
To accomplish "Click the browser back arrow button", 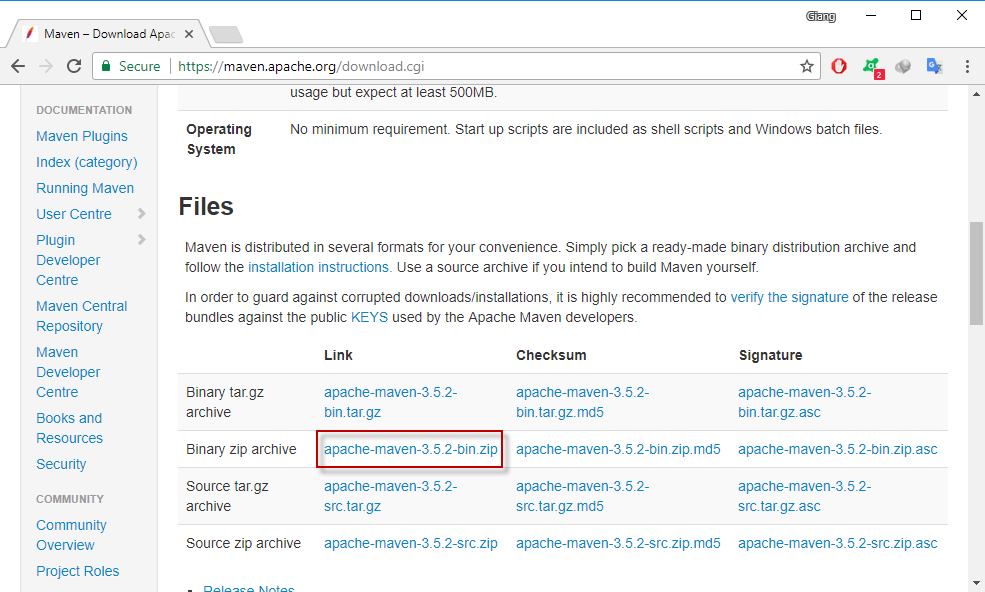I will 18,66.
